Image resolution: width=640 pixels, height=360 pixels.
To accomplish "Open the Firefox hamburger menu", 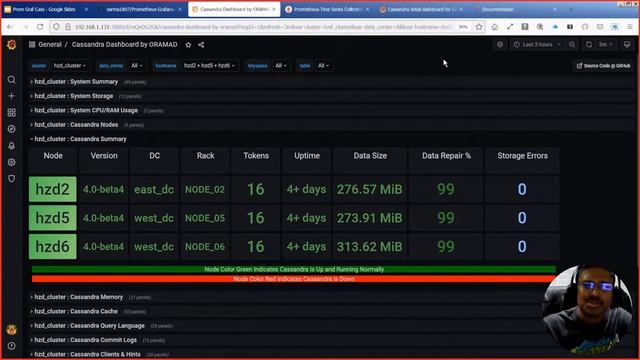I will click(x=630, y=27).
